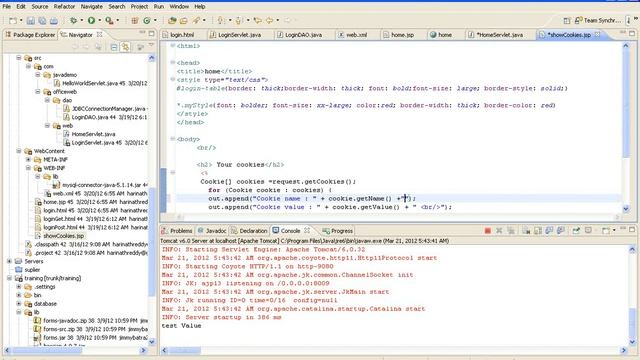Viewport: 640px width, 360px height.
Task: Close the showCookies.jsp editor tab
Action: [598, 35]
